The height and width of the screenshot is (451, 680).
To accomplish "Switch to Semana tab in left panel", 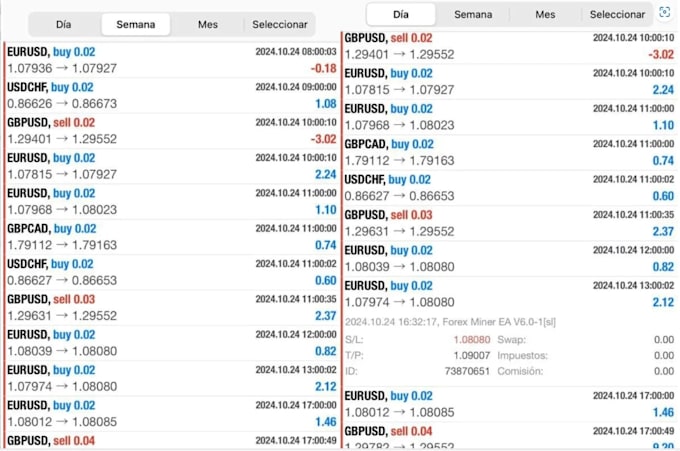I will 136,25.
